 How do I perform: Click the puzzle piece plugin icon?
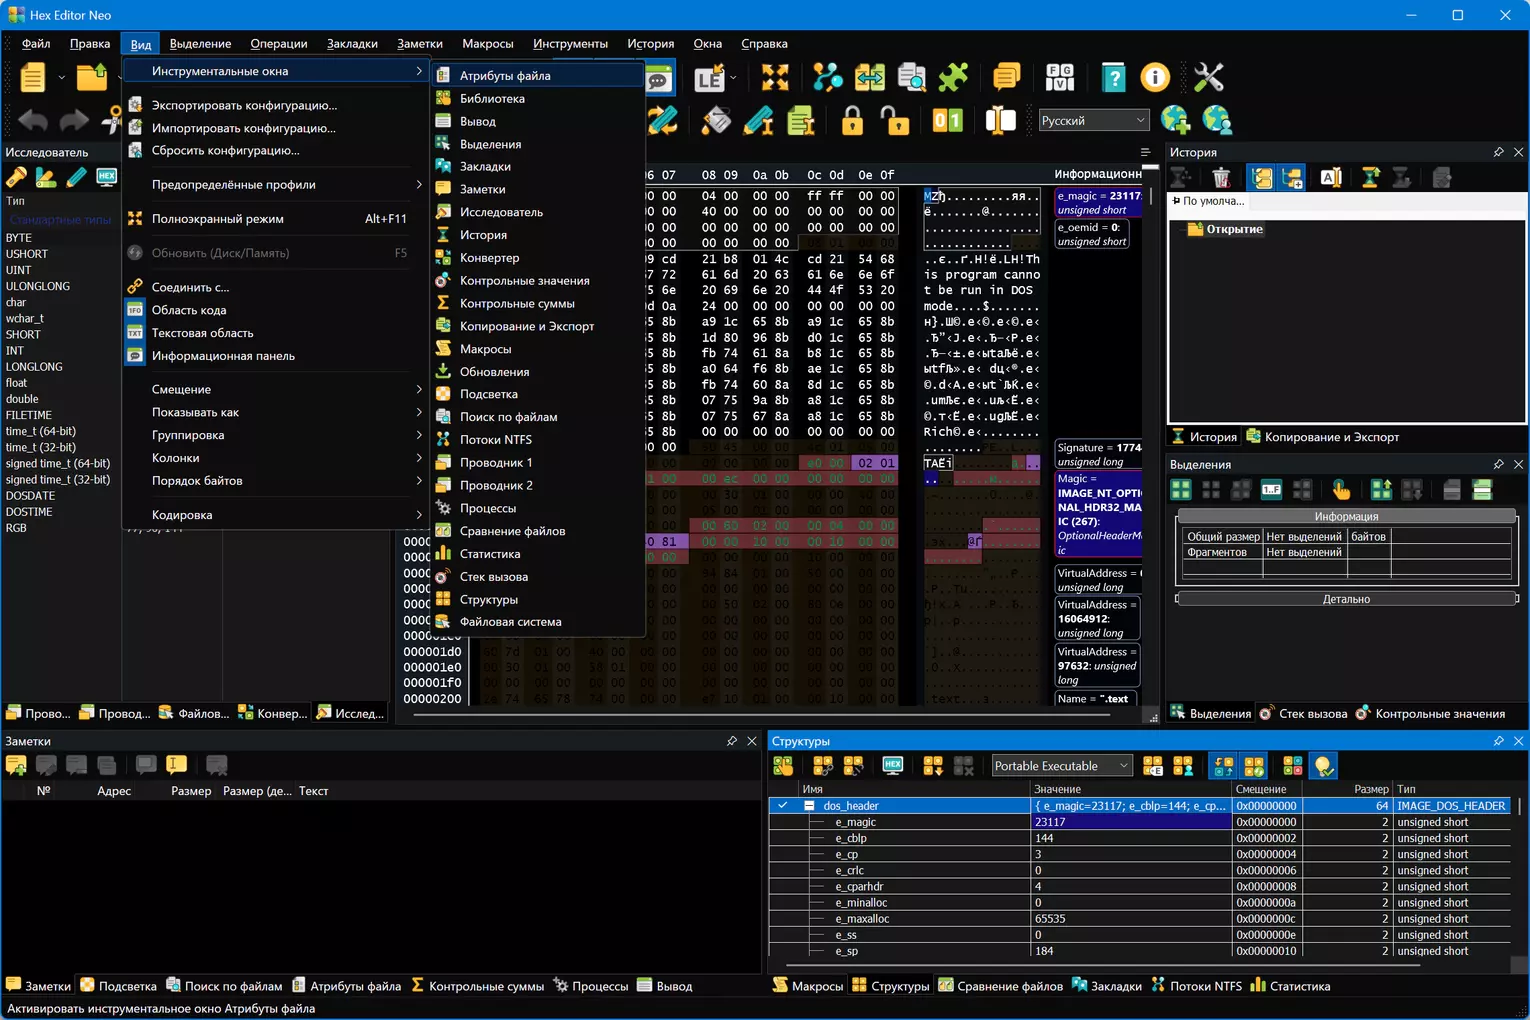coord(953,77)
